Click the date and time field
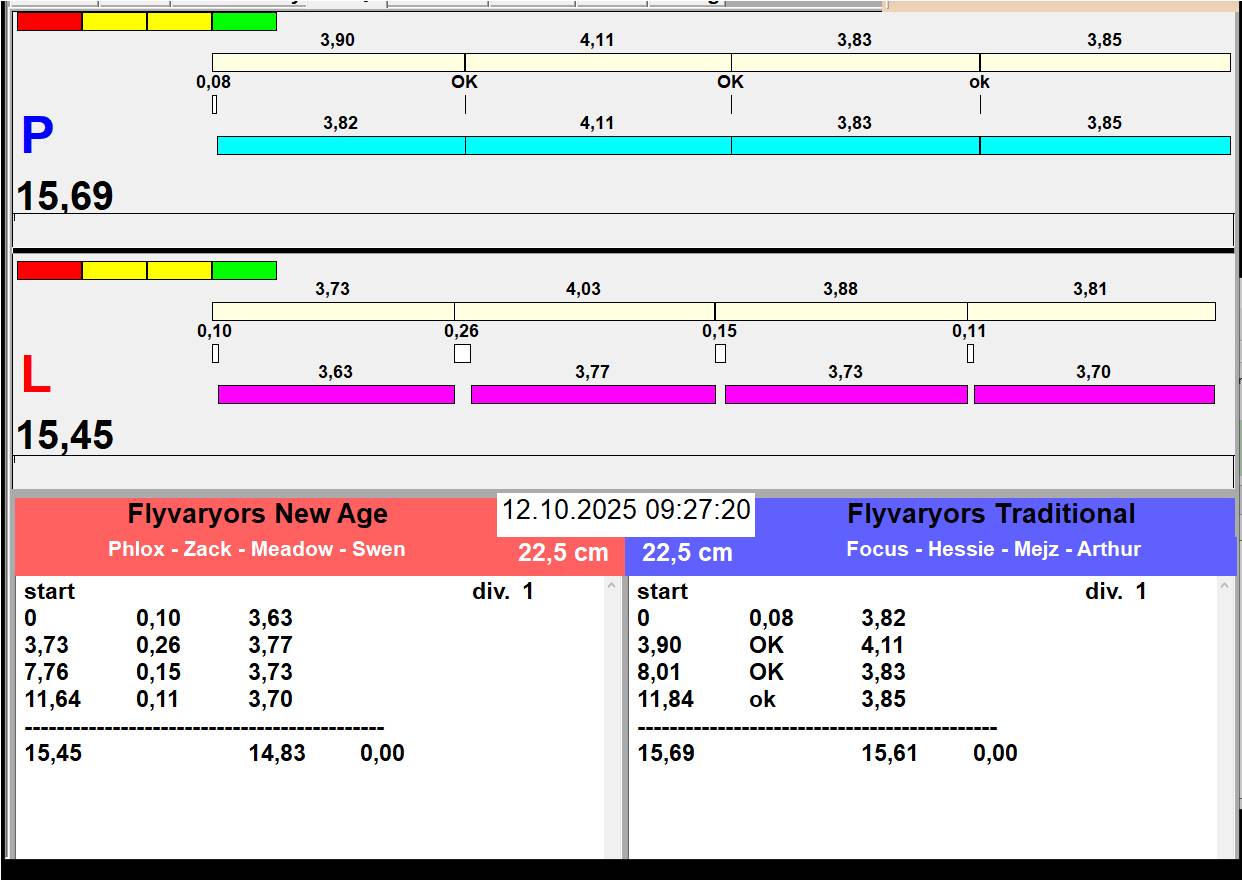Screen dimensions: 1242x880 (x=625, y=511)
